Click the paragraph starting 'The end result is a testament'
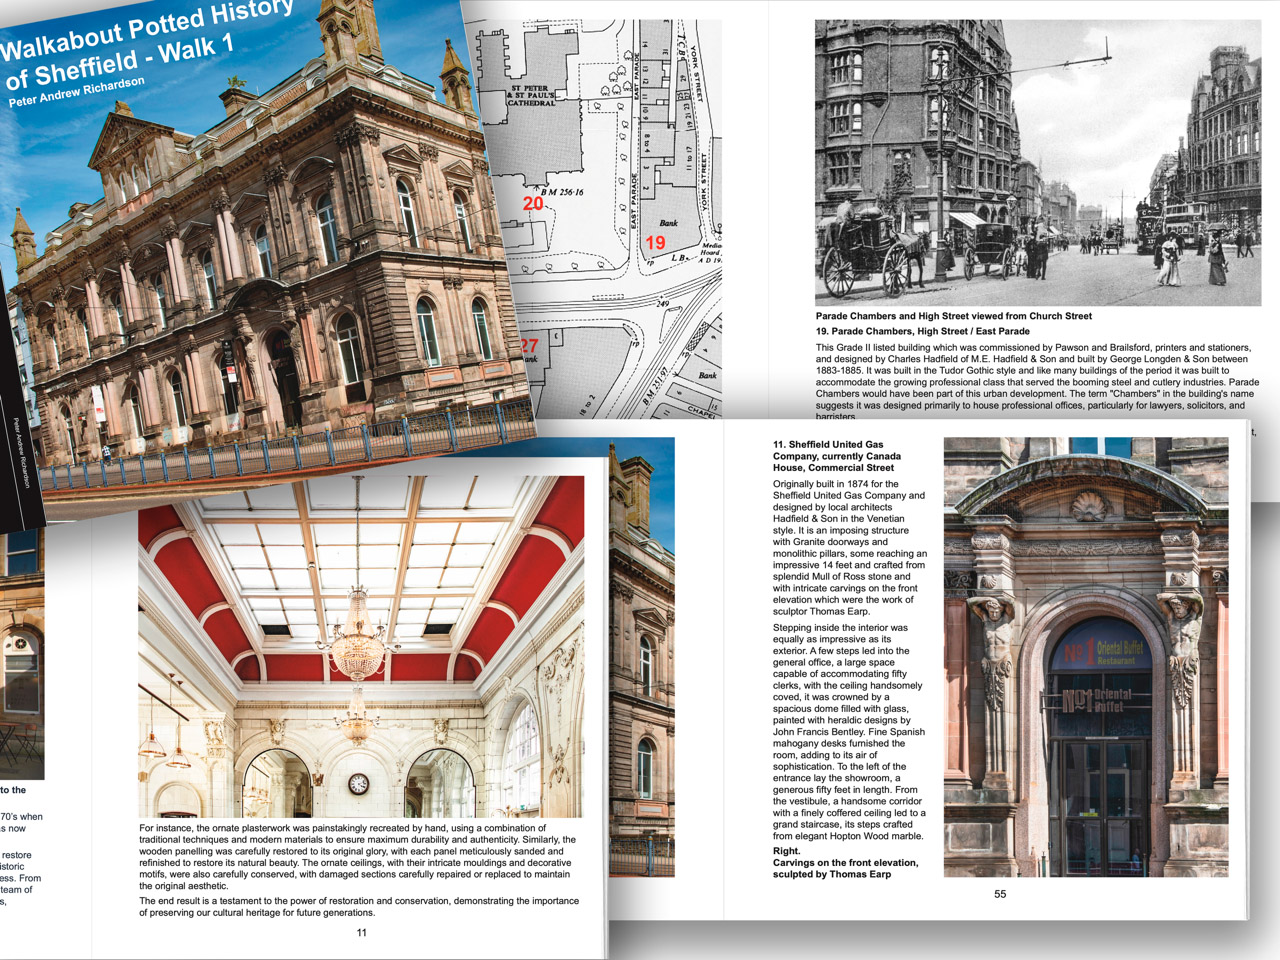Screen dimensions: 1280x960 click(x=358, y=907)
